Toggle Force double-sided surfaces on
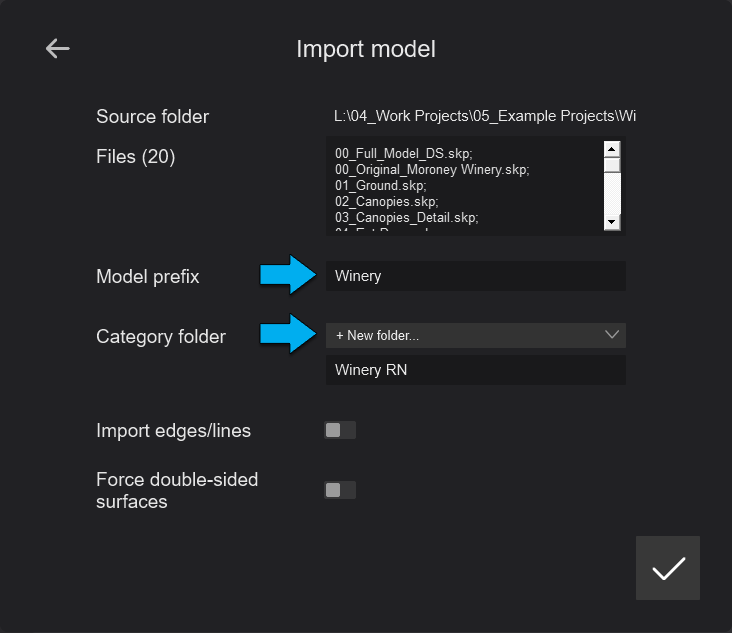 pos(339,490)
